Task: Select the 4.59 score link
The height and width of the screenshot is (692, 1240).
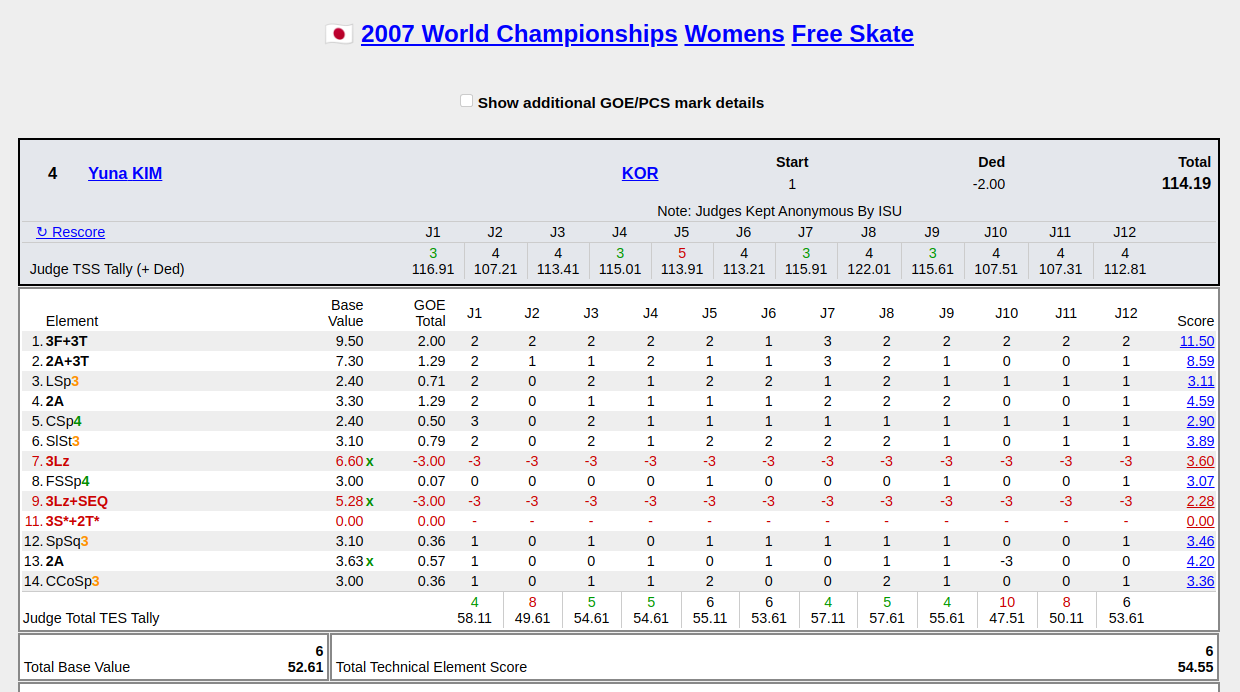Action: pyautogui.click(x=1200, y=401)
